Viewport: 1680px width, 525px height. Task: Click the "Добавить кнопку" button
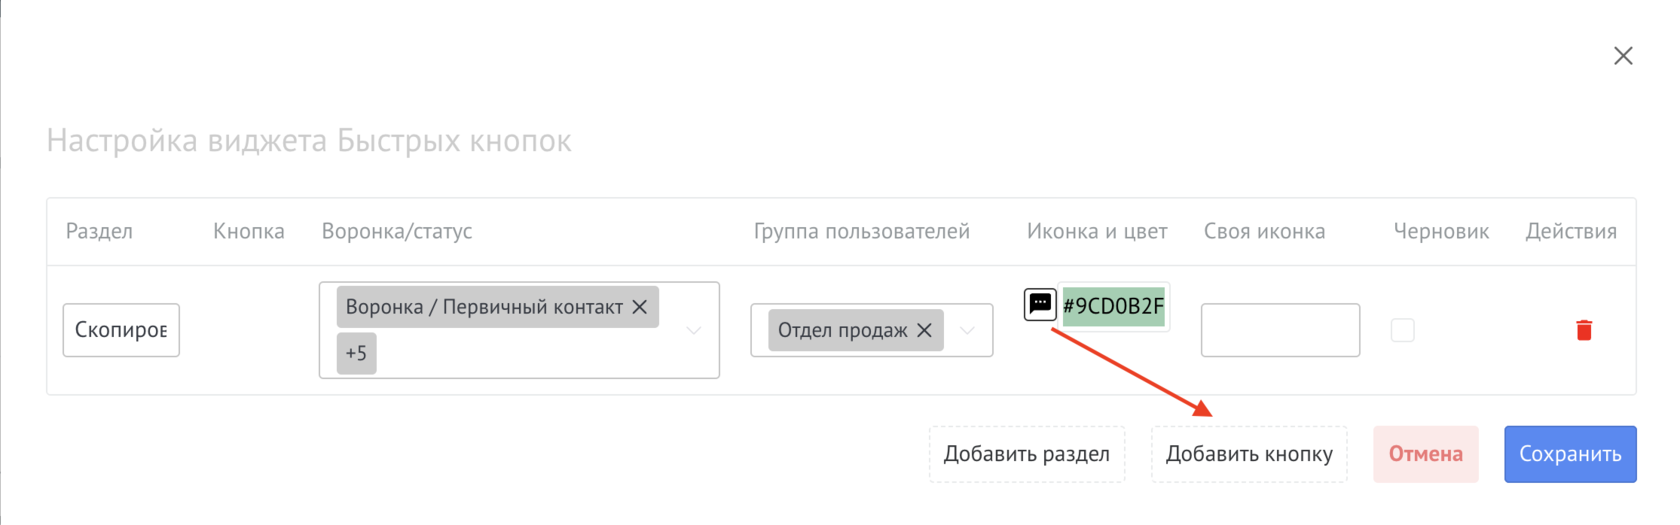(1248, 454)
